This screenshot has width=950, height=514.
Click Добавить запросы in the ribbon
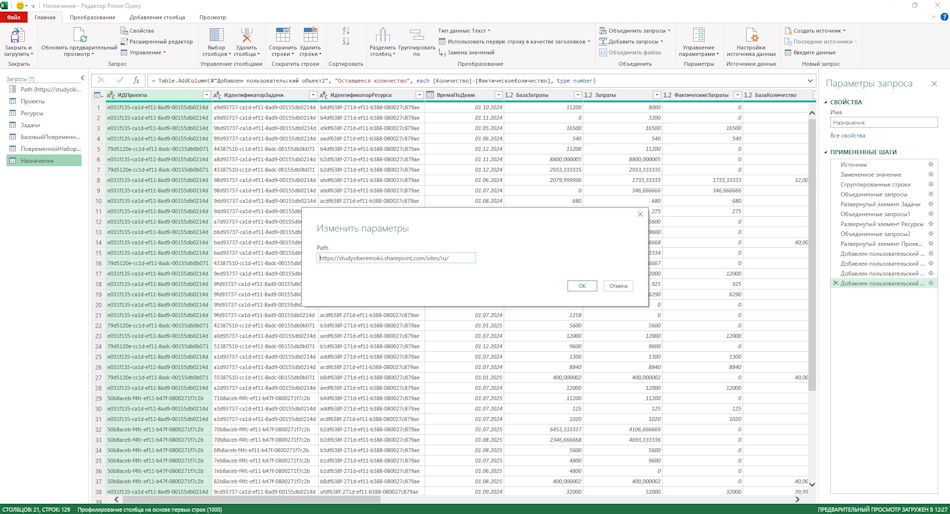pyautogui.click(x=631, y=42)
